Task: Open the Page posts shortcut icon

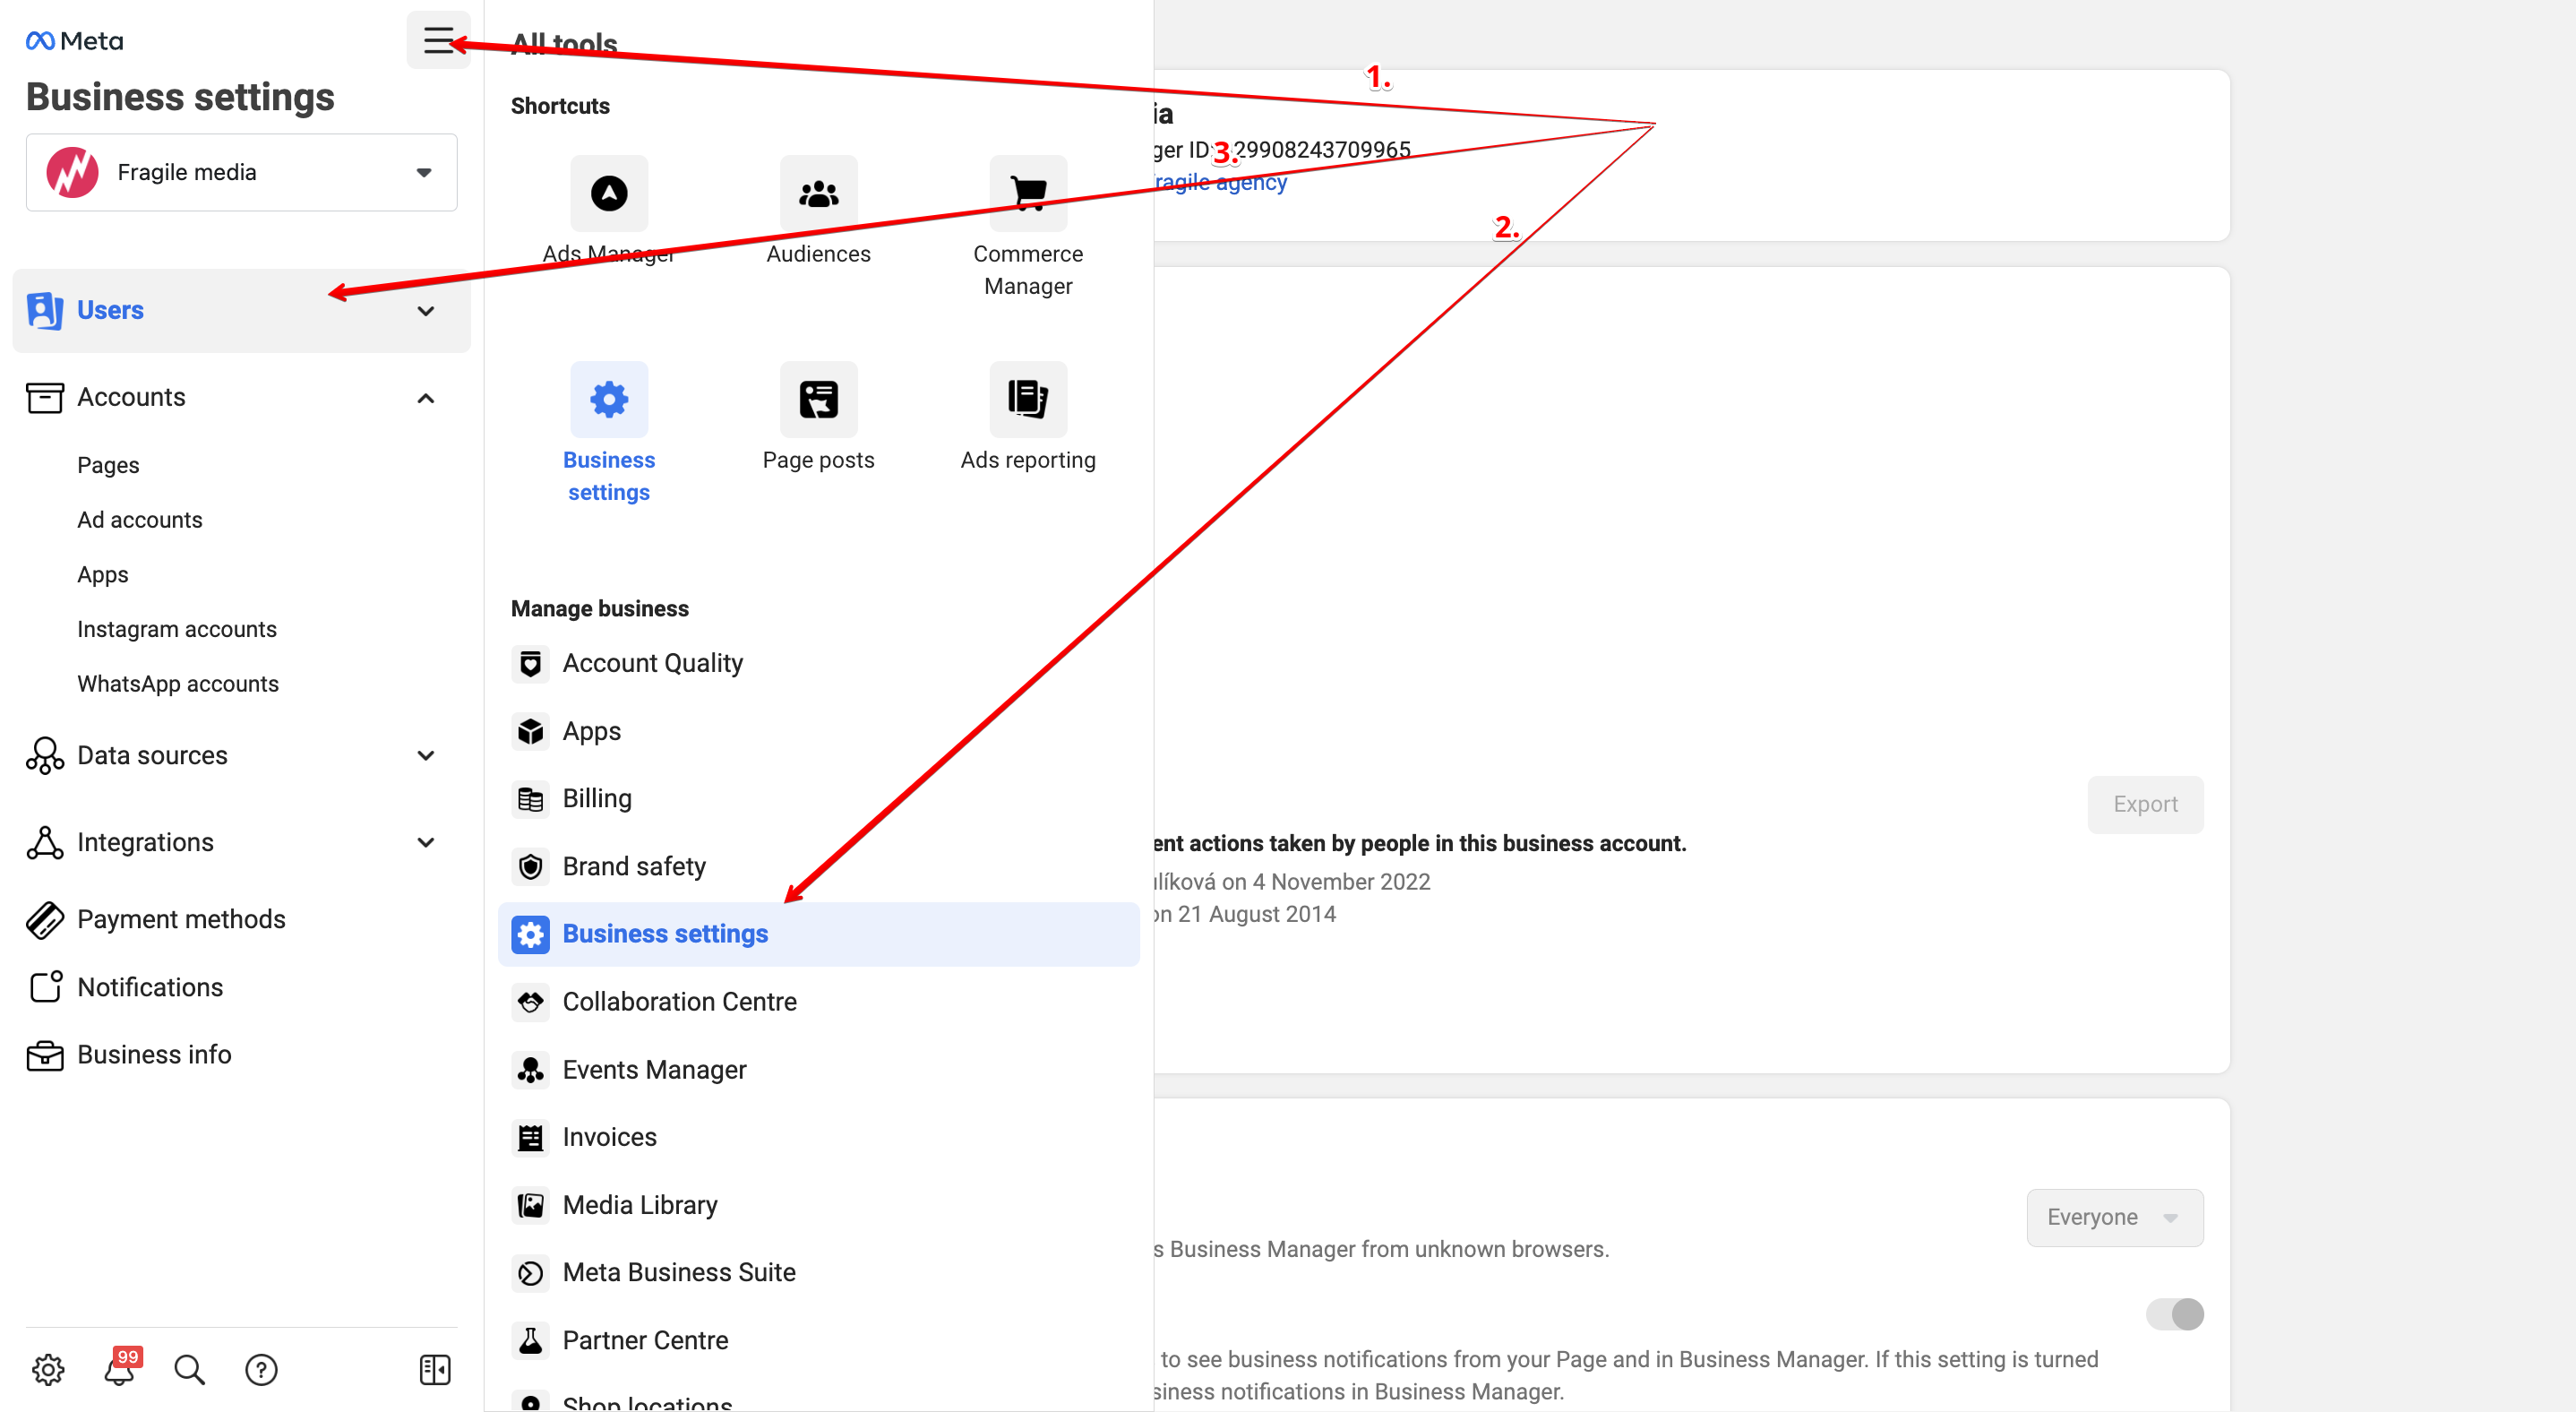Action: pos(818,399)
